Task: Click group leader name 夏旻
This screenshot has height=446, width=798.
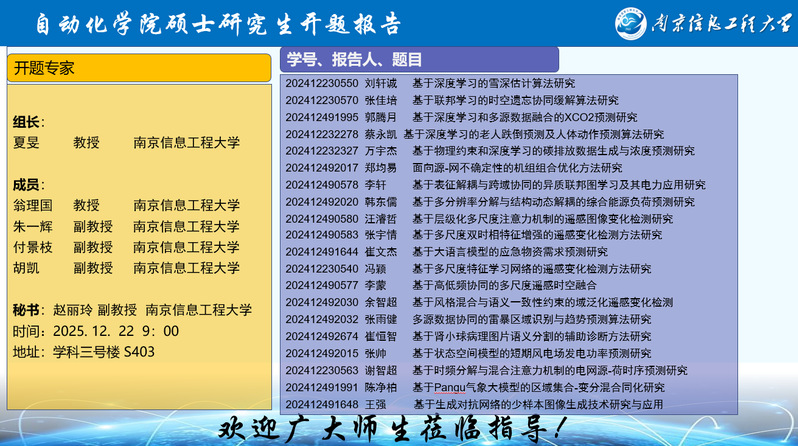Action: 27,143
